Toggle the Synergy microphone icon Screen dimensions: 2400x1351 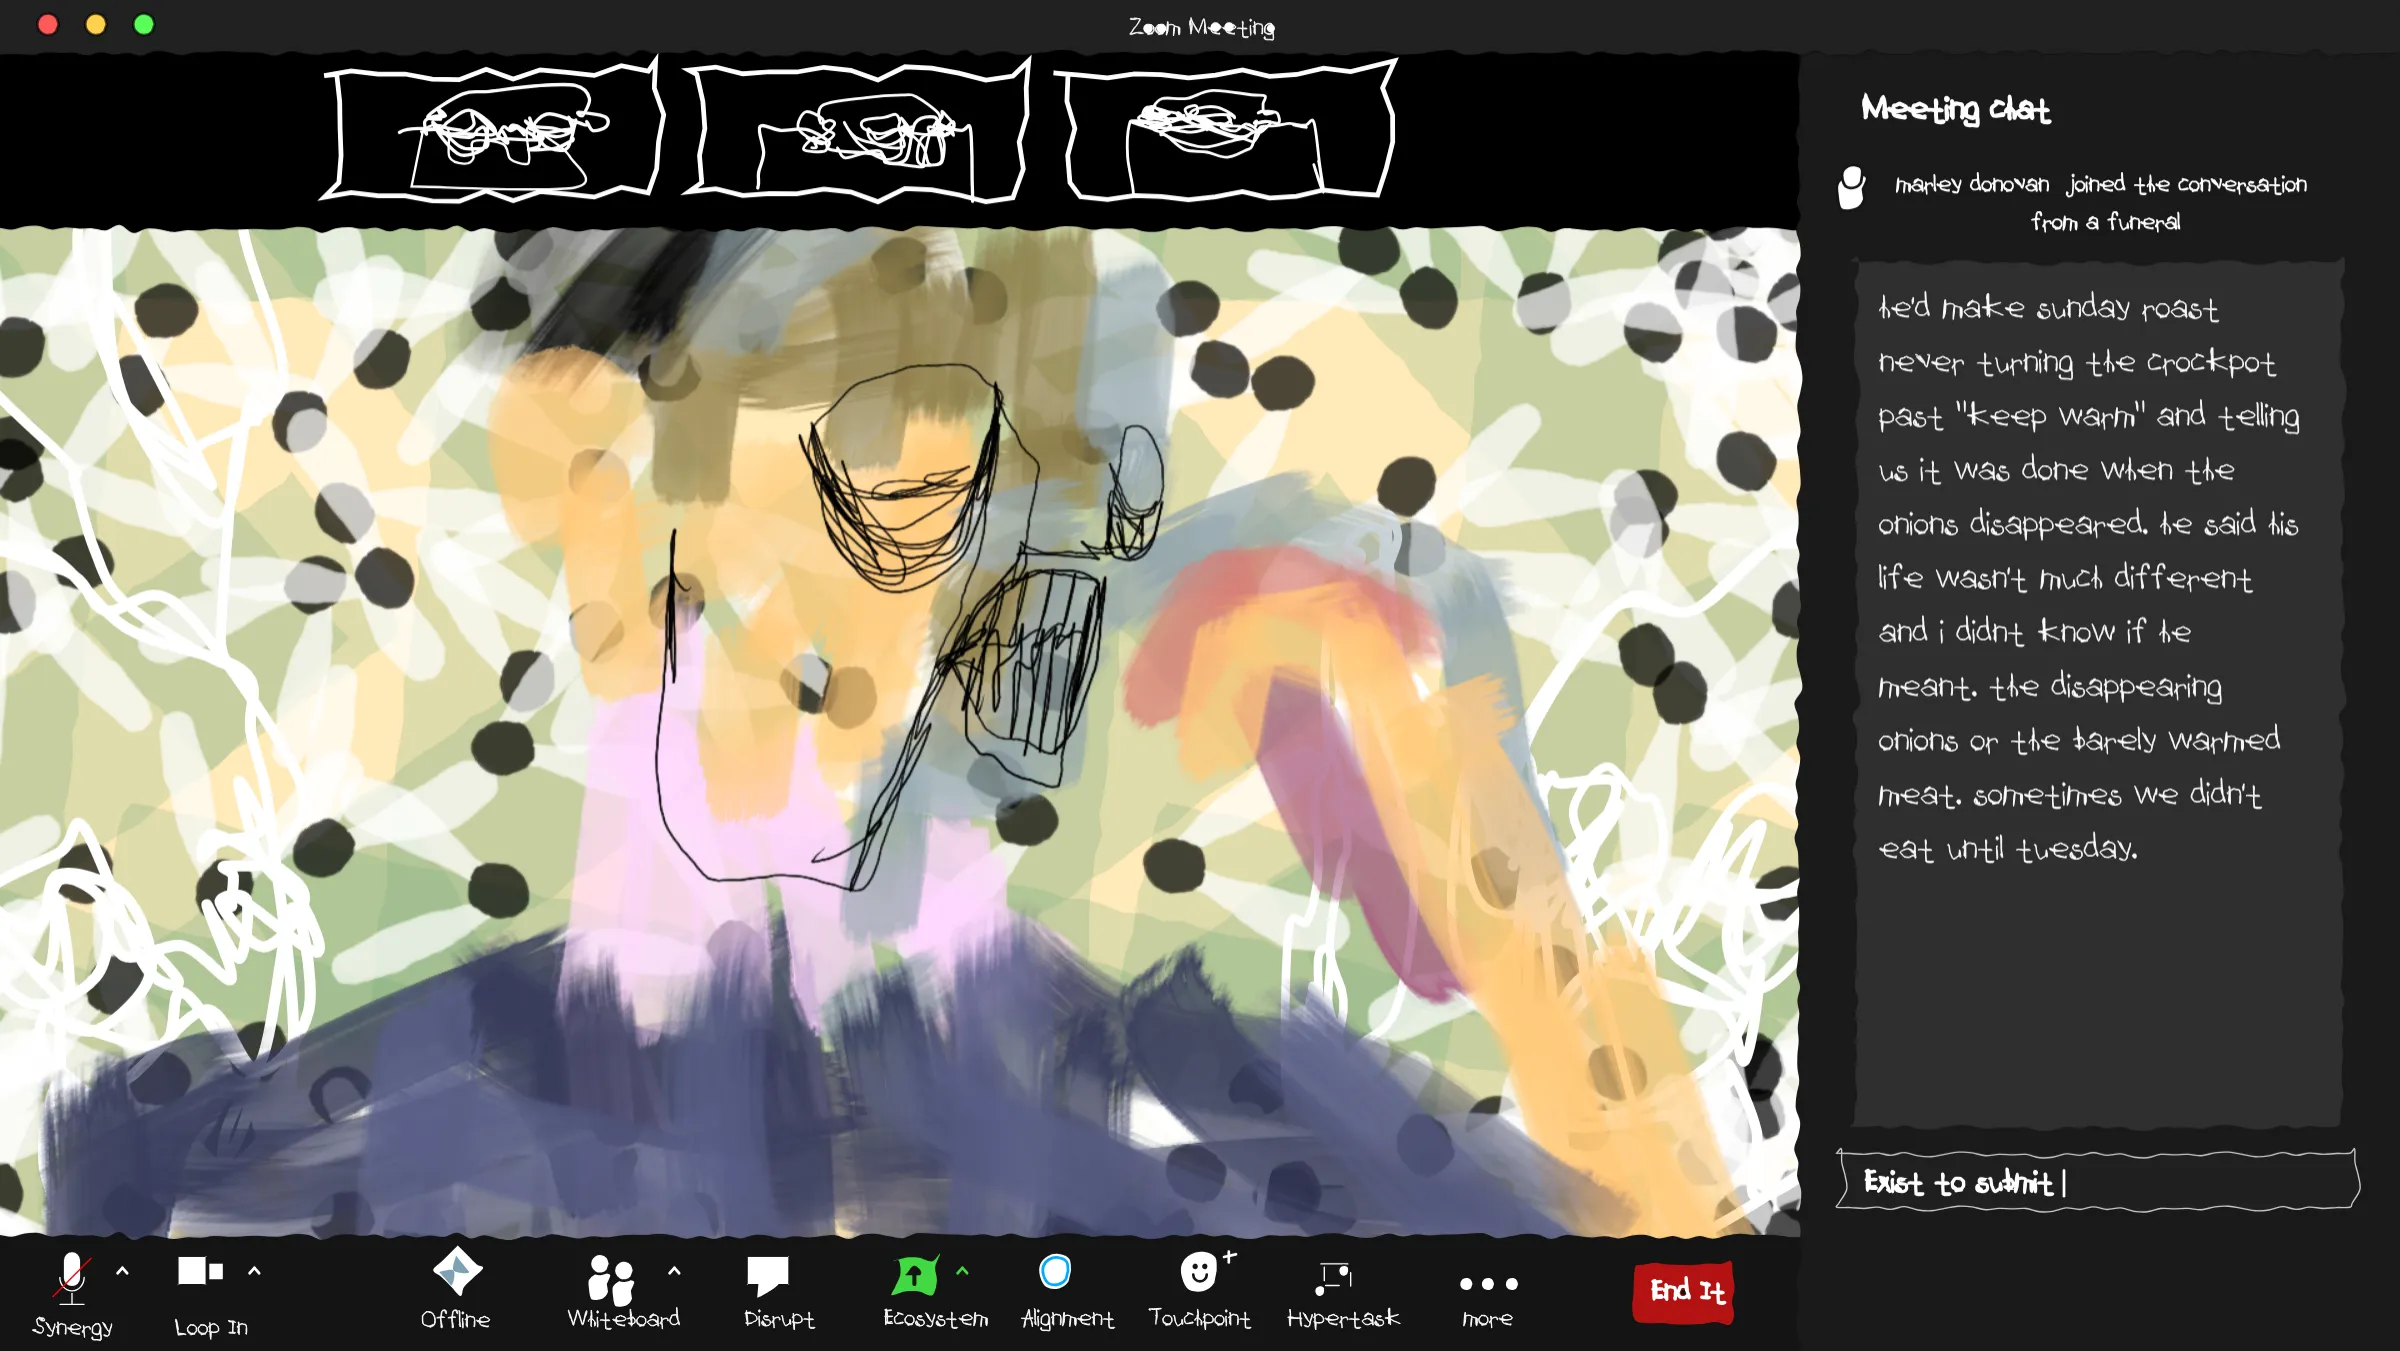[x=72, y=1277]
